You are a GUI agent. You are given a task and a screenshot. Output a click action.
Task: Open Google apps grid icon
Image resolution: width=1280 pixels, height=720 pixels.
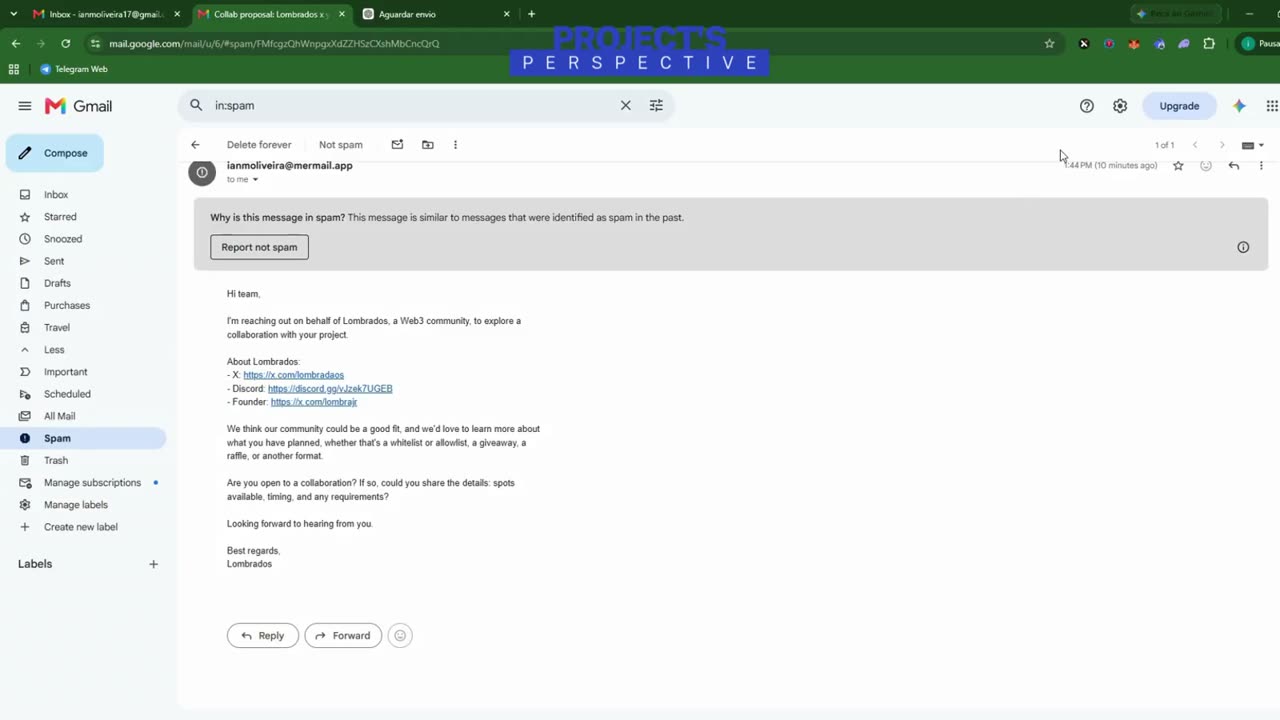pyautogui.click(x=1272, y=106)
